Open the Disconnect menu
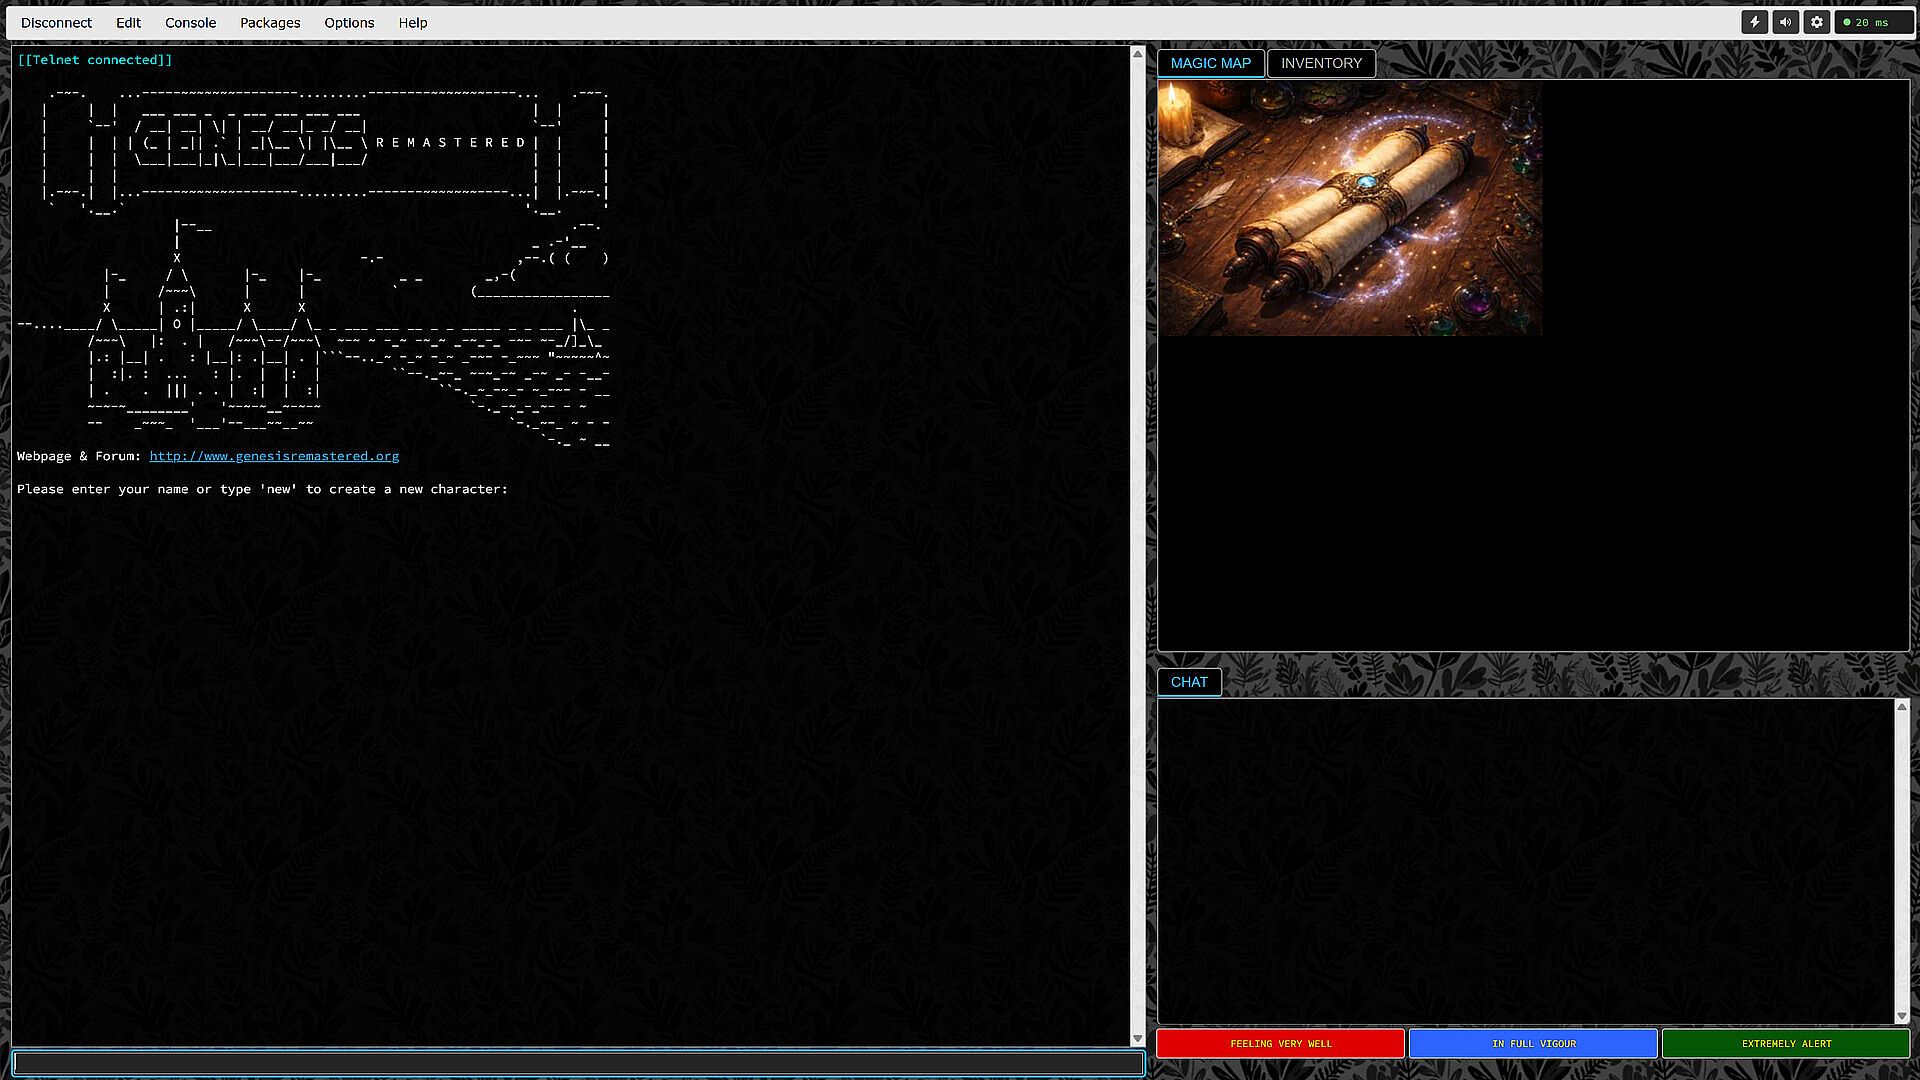This screenshot has width=1920, height=1080. tap(56, 22)
